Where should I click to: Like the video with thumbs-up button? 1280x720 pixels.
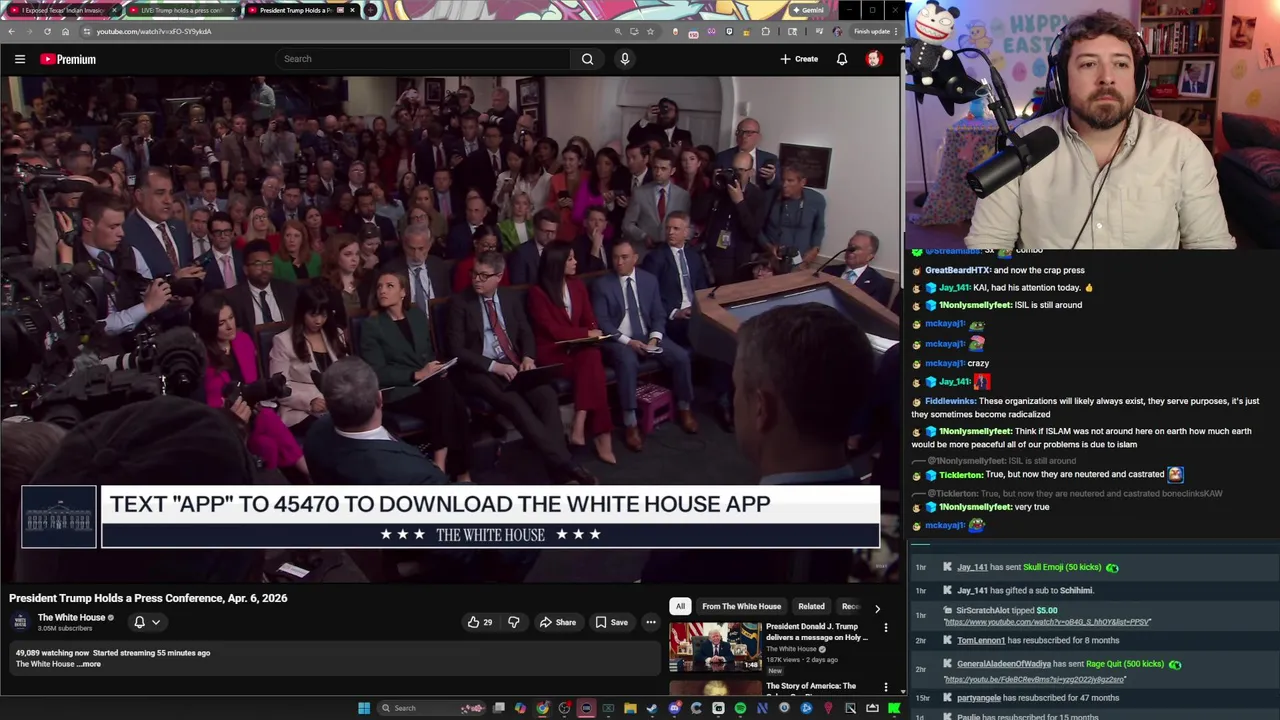tap(480, 622)
